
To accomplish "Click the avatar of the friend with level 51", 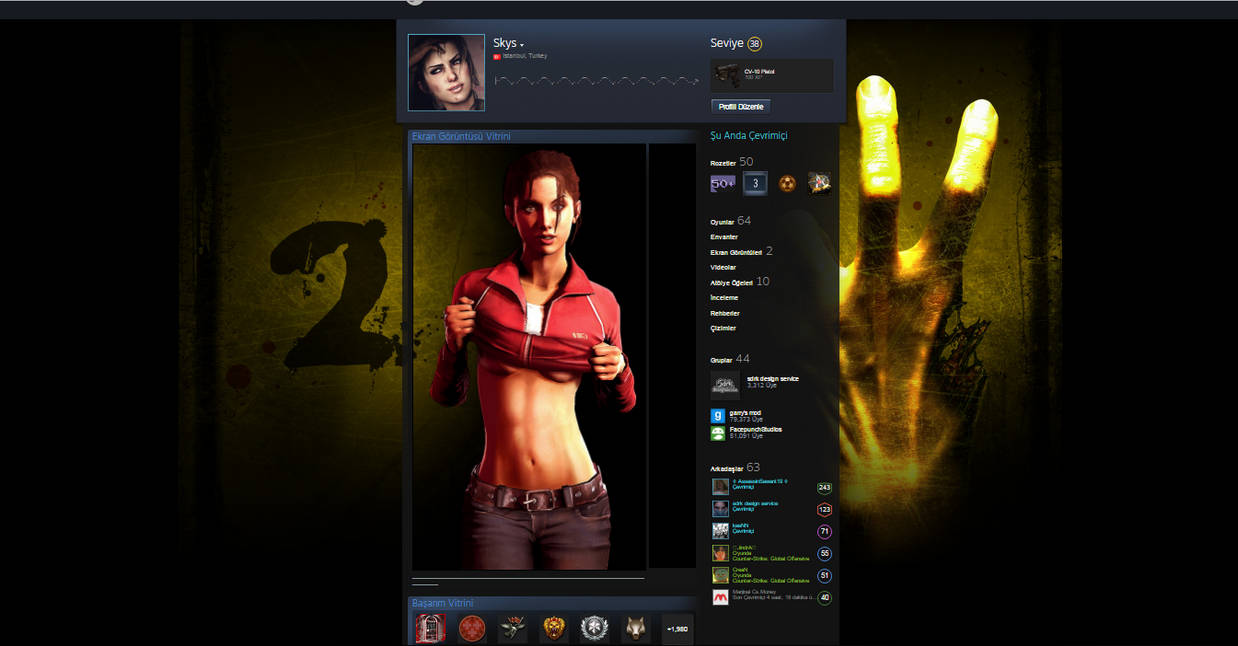I will (x=720, y=575).
